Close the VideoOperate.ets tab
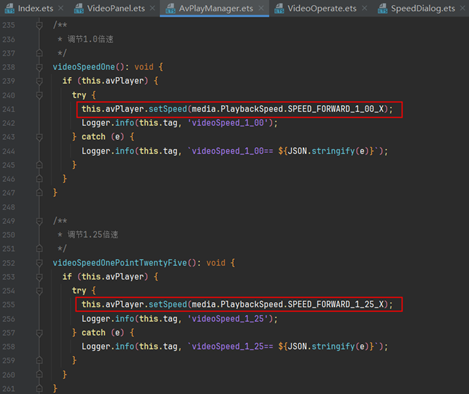Image resolution: width=469 pixels, height=394 pixels. click(x=364, y=8)
